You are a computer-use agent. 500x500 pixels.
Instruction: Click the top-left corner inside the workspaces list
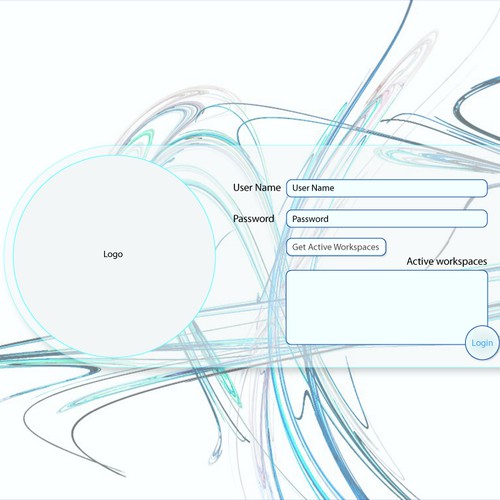pos(293,277)
